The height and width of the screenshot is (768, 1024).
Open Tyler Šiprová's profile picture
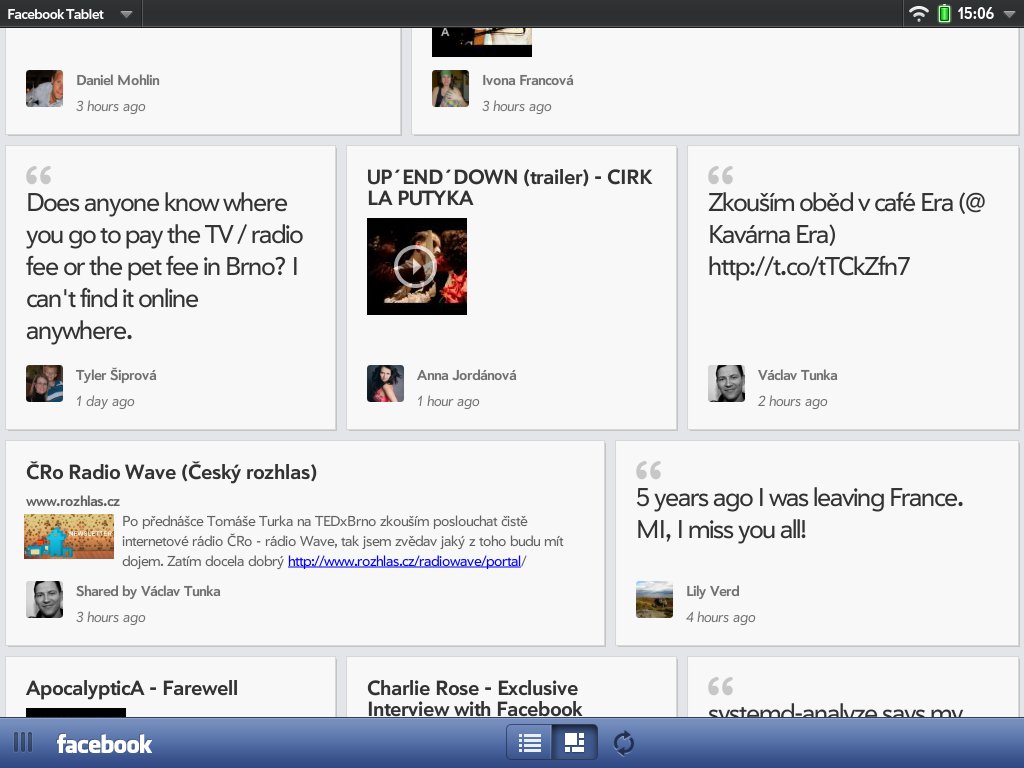(x=44, y=383)
